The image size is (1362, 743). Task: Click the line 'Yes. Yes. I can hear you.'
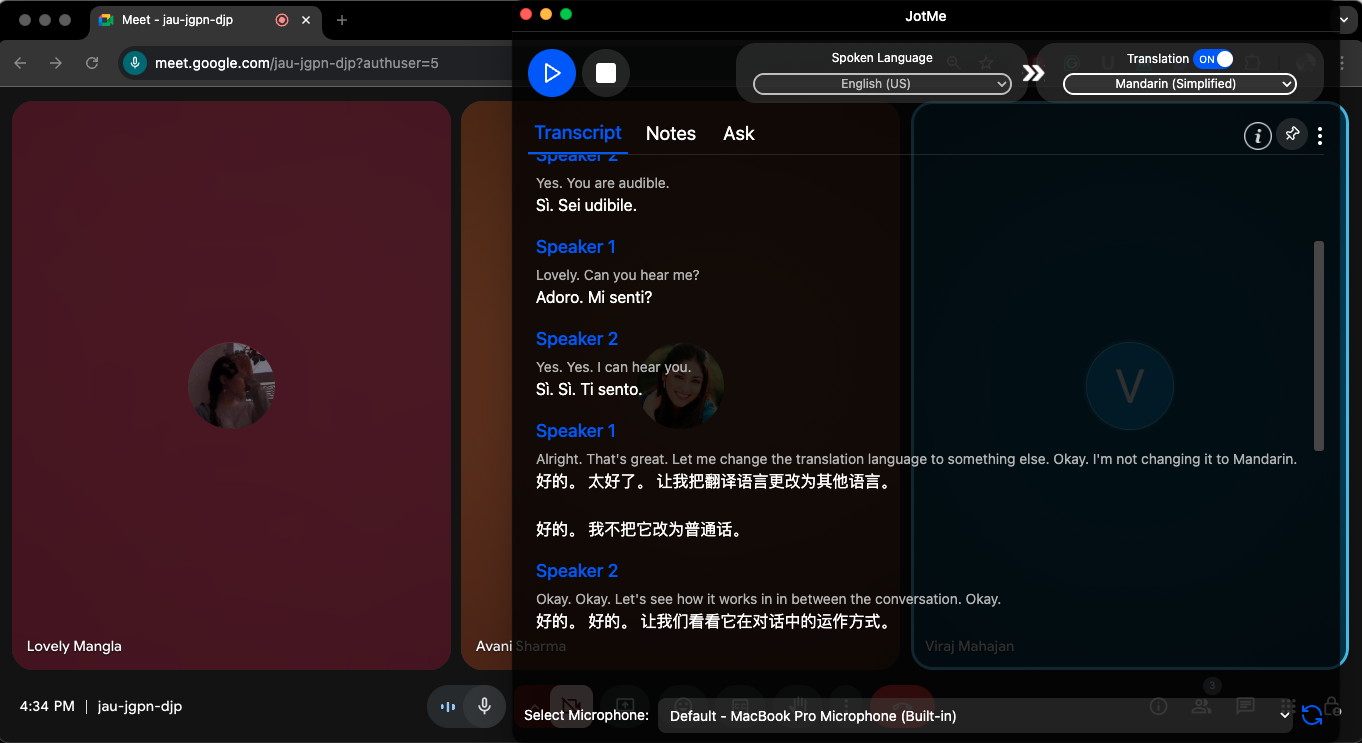pyautogui.click(x=613, y=367)
